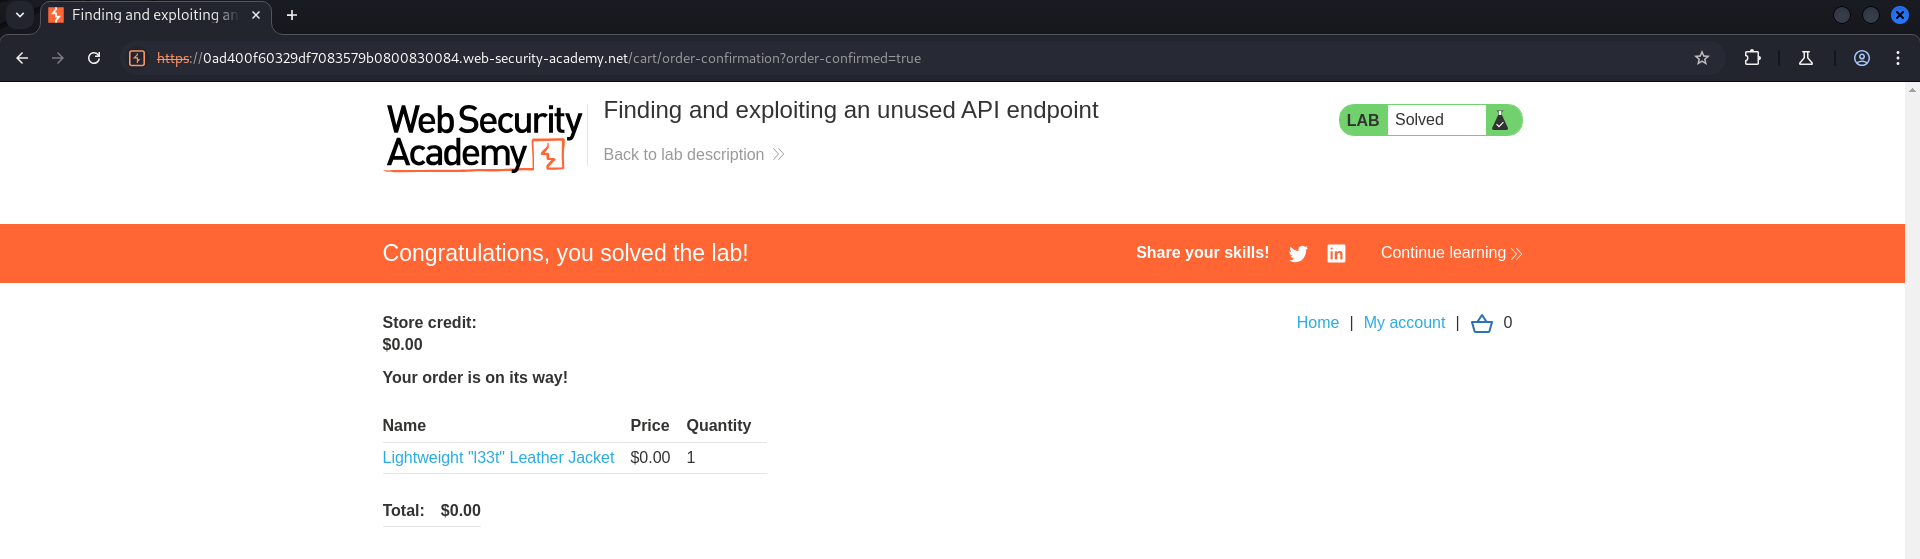Image resolution: width=1920 pixels, height=559 pixels.
Task: Reload the page
Action: click(94, 58)
